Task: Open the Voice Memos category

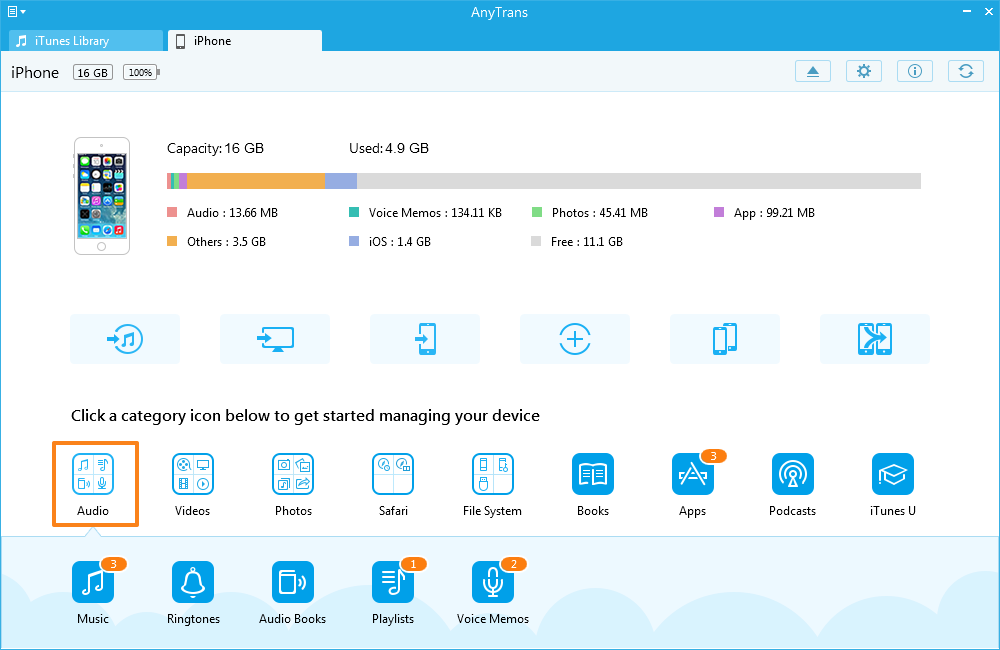Action: 493,582
